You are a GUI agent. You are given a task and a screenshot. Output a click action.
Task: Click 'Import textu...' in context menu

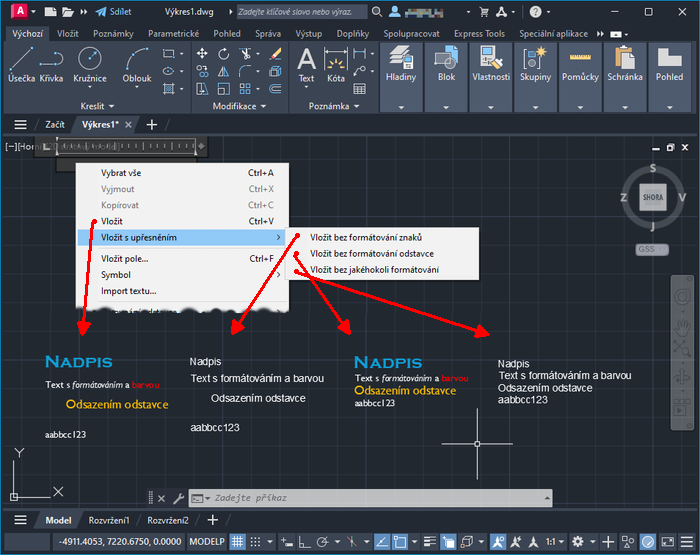[129, 291]
